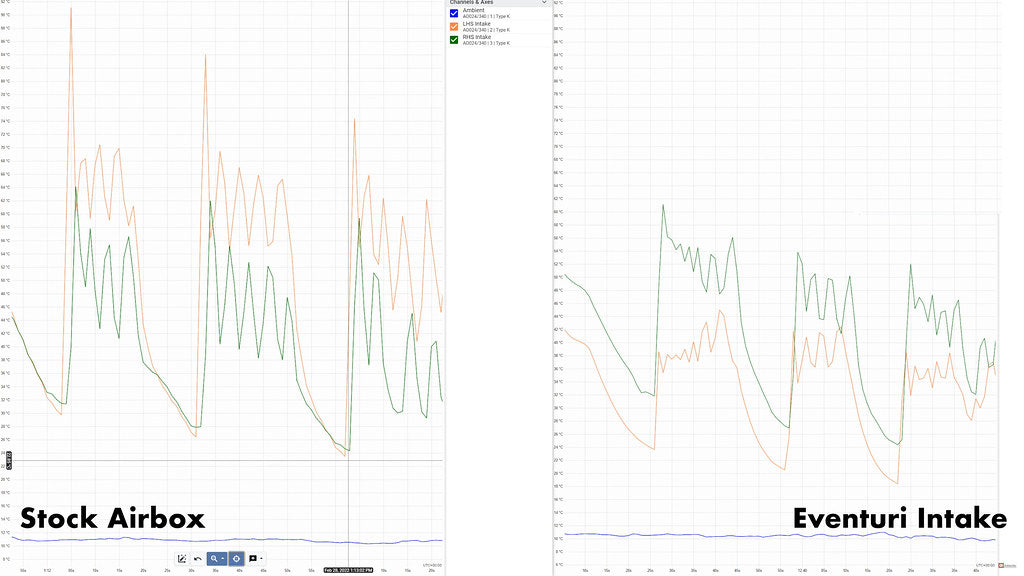Click the RHS Intake channel label
Viewport: 1024px width, 576px height.
coord(478,37)
